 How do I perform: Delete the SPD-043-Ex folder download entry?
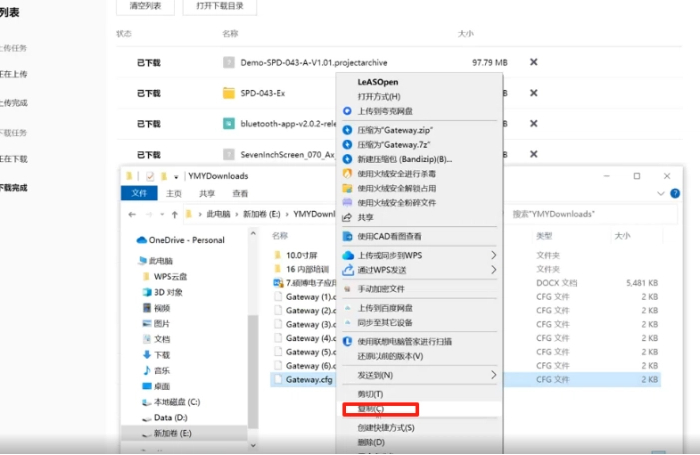pos(533,93)
